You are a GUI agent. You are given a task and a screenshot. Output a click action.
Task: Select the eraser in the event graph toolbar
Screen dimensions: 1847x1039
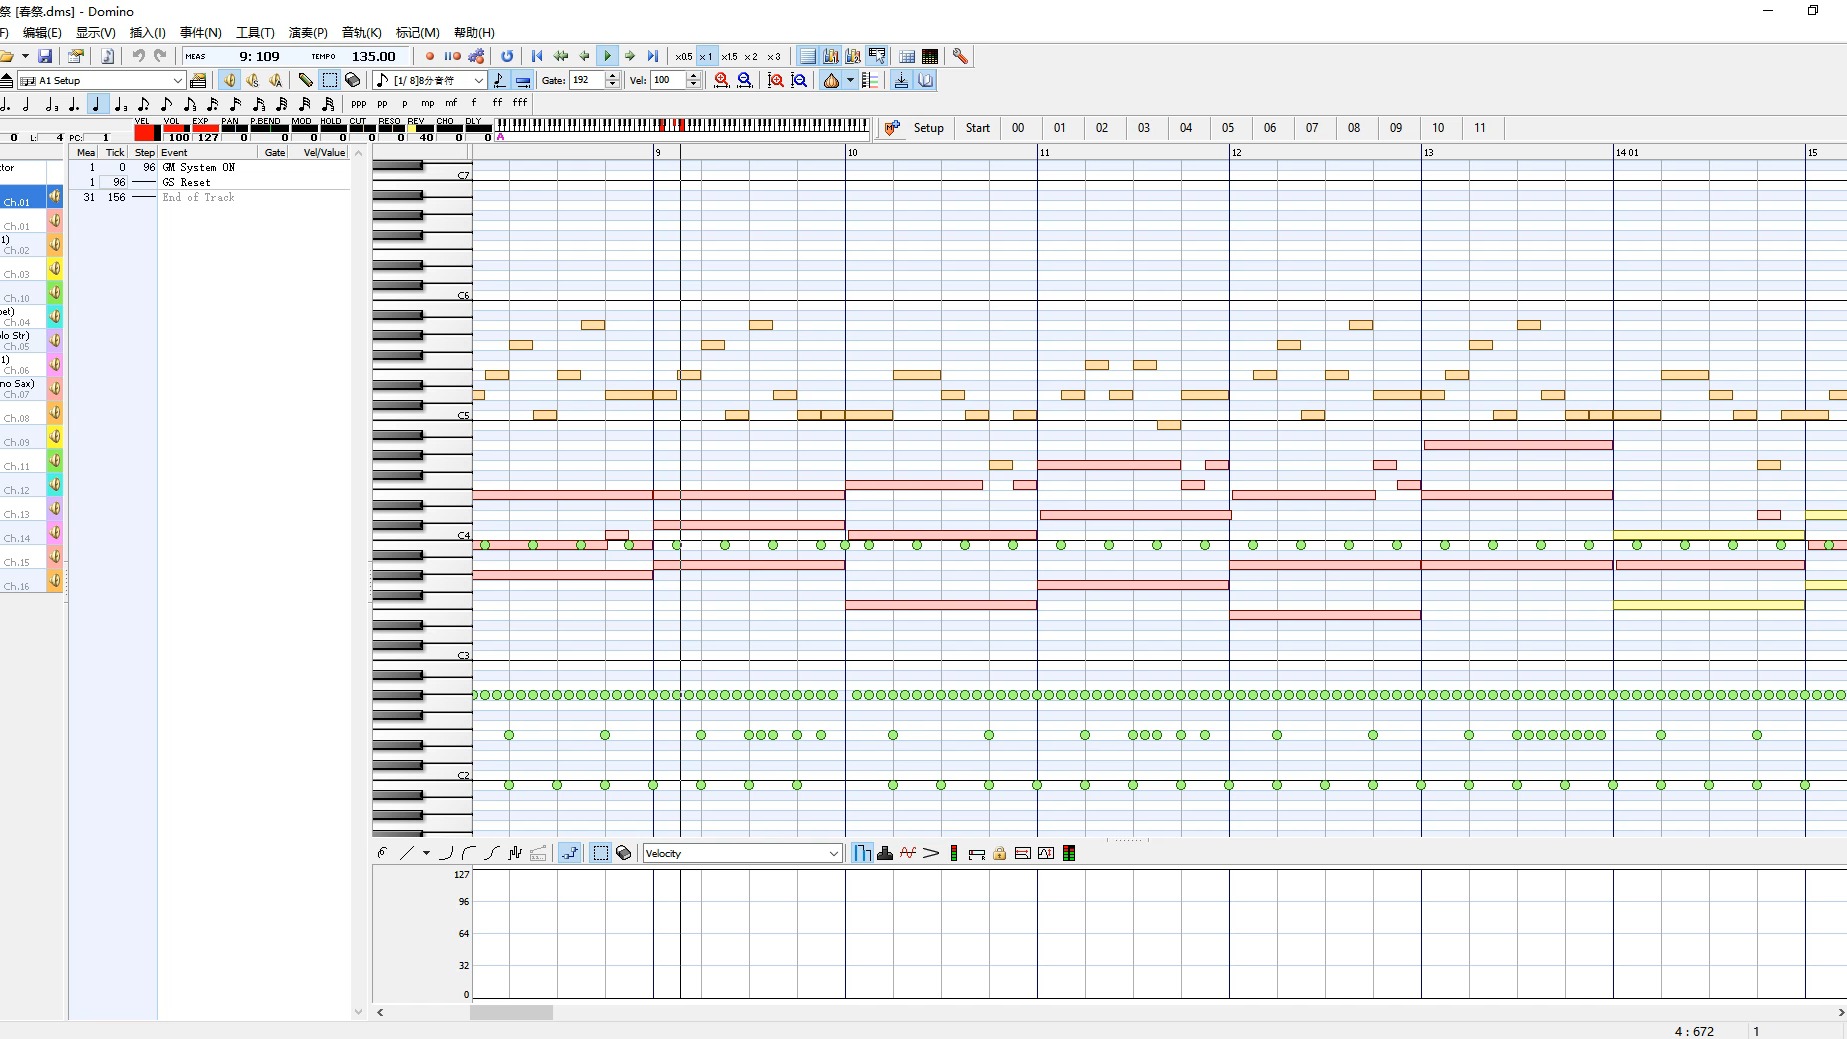point(624,853)
